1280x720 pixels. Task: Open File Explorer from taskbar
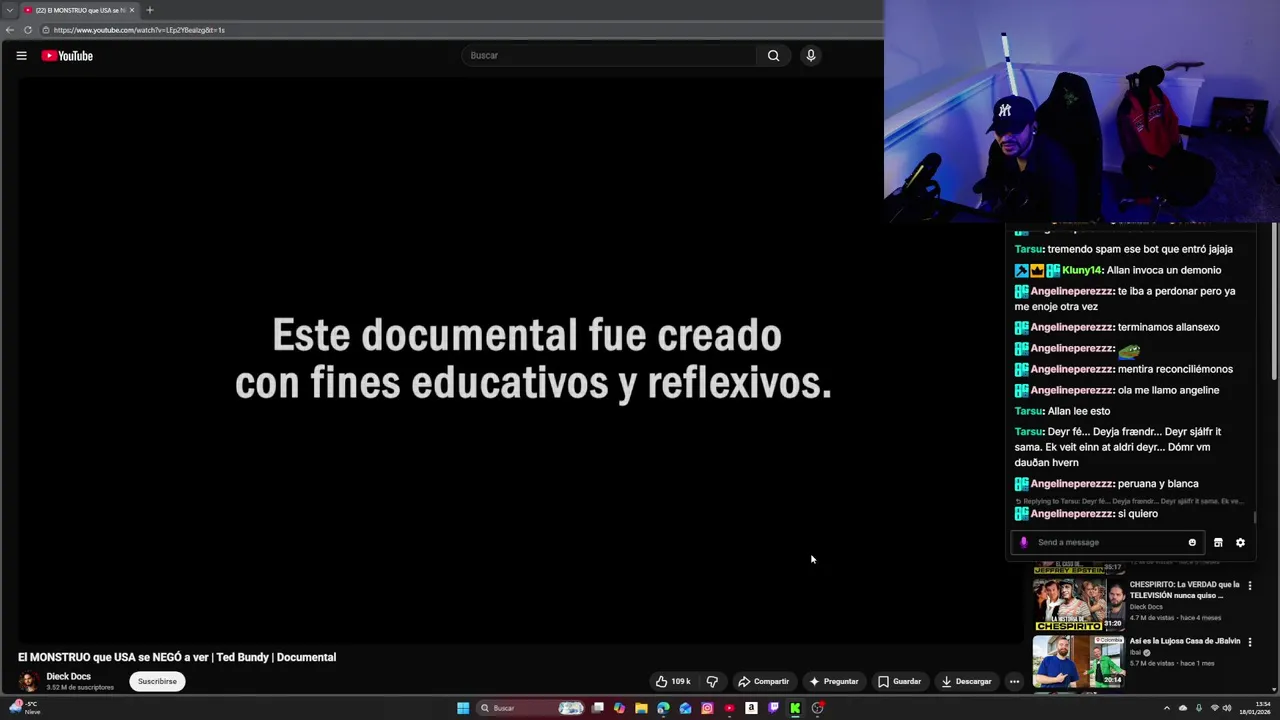(x=641, y=708)
